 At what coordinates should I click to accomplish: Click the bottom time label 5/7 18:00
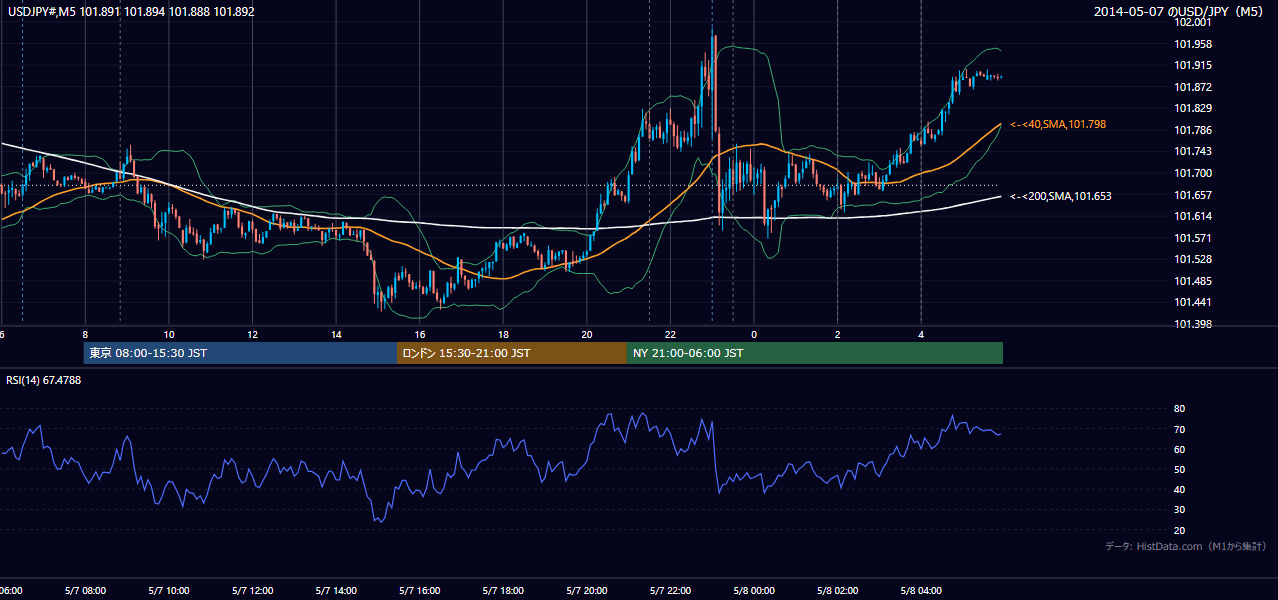503,591
